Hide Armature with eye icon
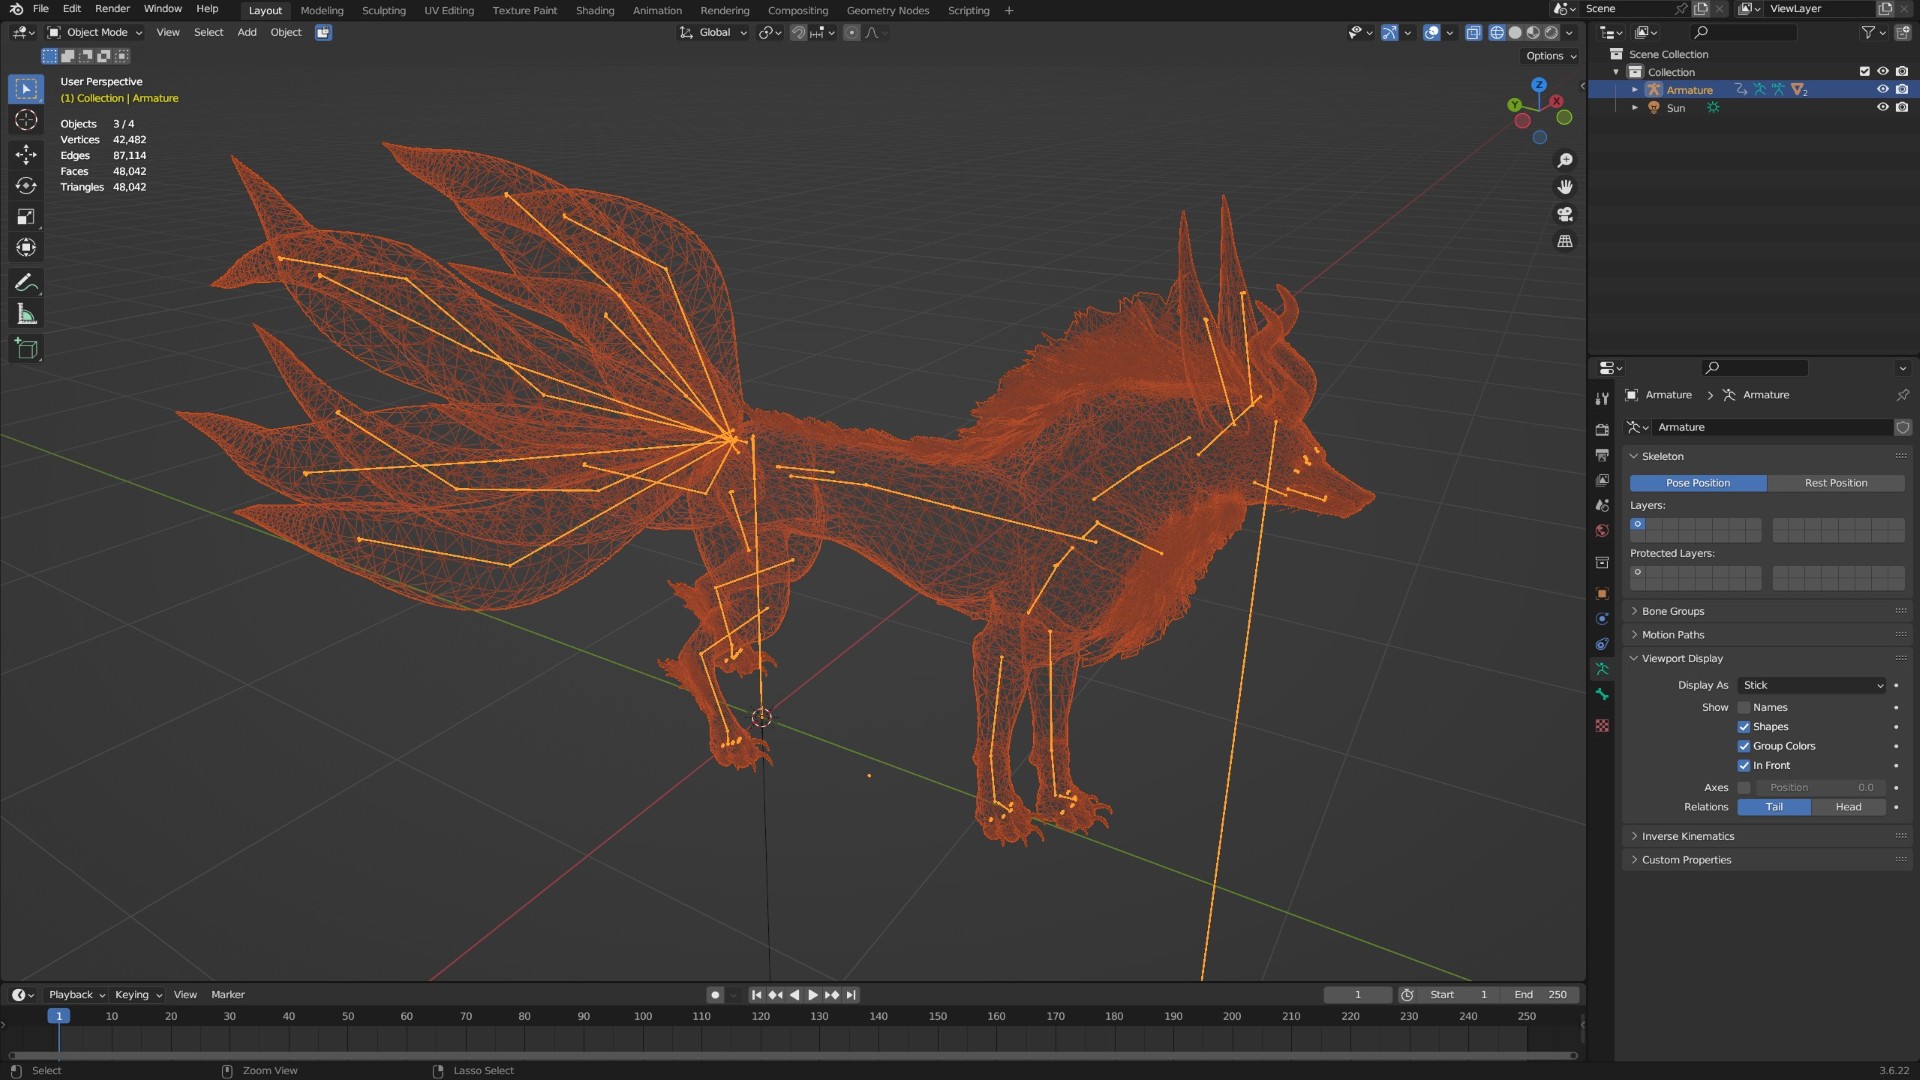Screen dimensions: 1920x1080 (1882, 90)
